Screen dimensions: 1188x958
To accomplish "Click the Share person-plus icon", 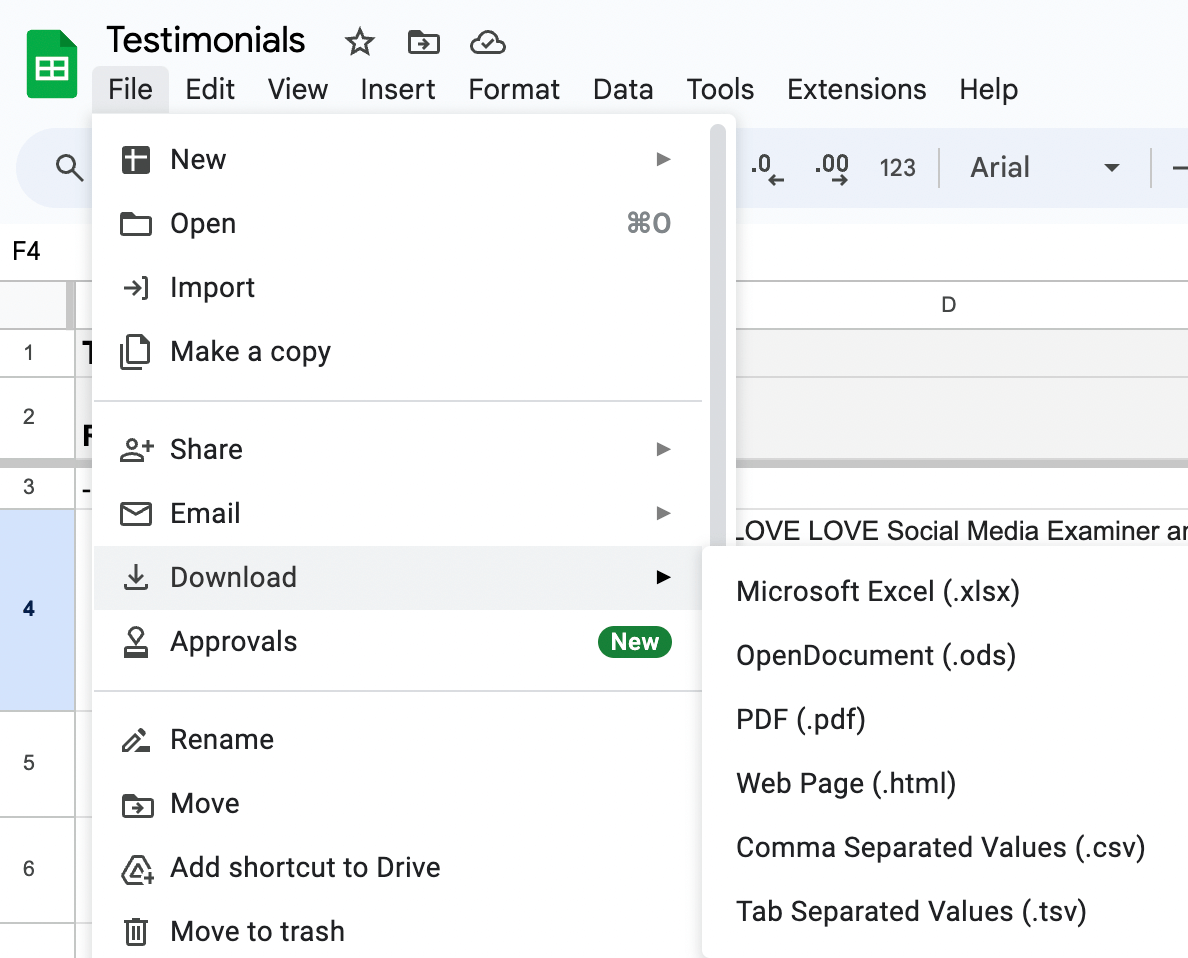I will tap(136, 449).
